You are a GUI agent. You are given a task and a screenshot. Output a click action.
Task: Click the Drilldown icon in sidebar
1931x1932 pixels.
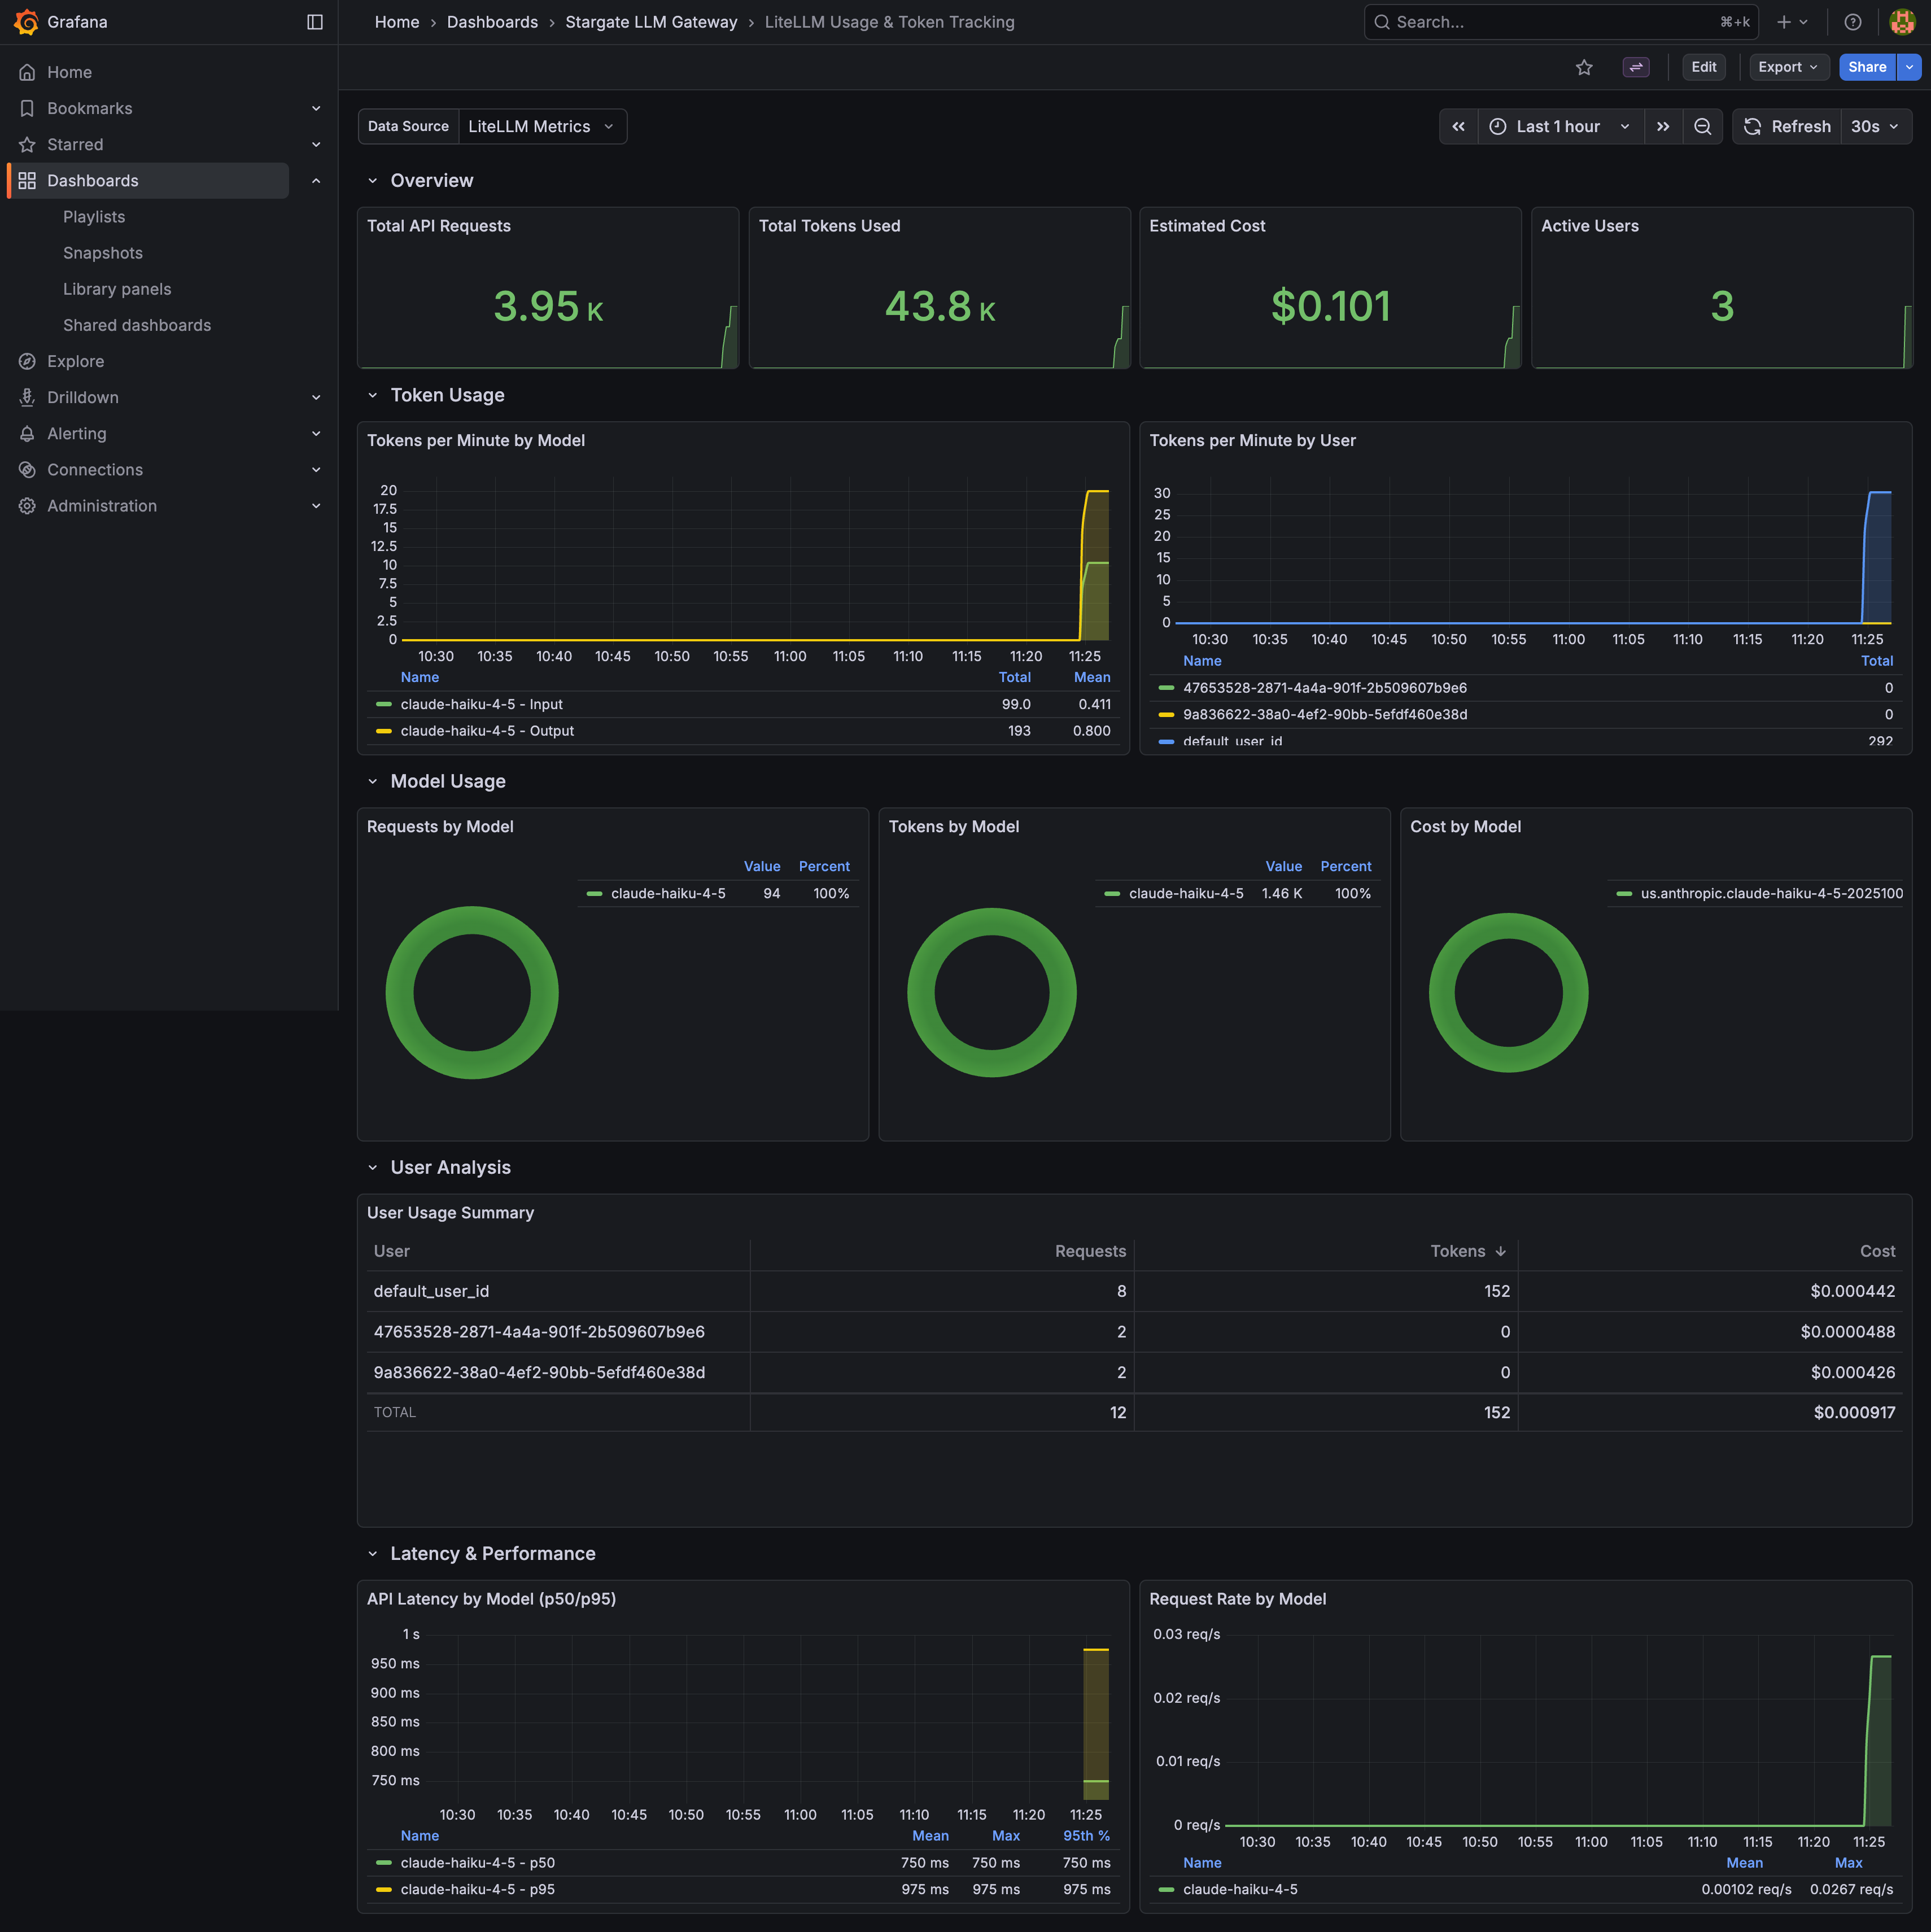27,397
